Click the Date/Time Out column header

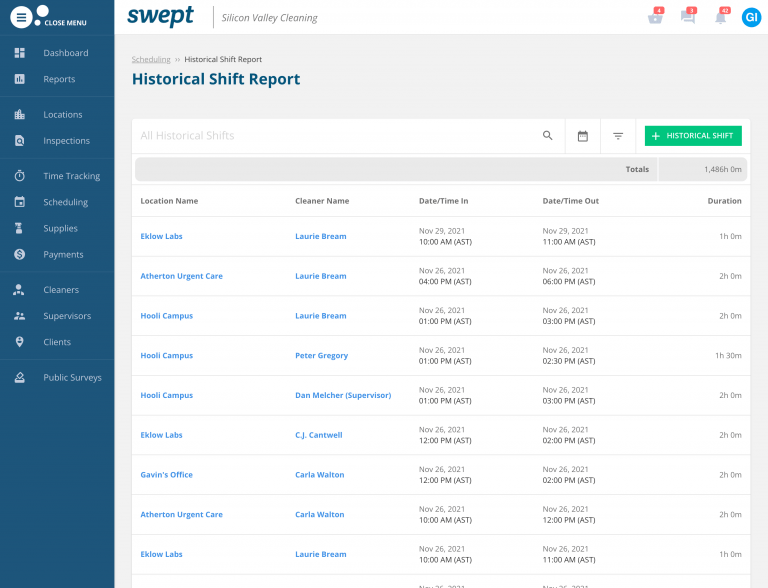tap(571, 201)
